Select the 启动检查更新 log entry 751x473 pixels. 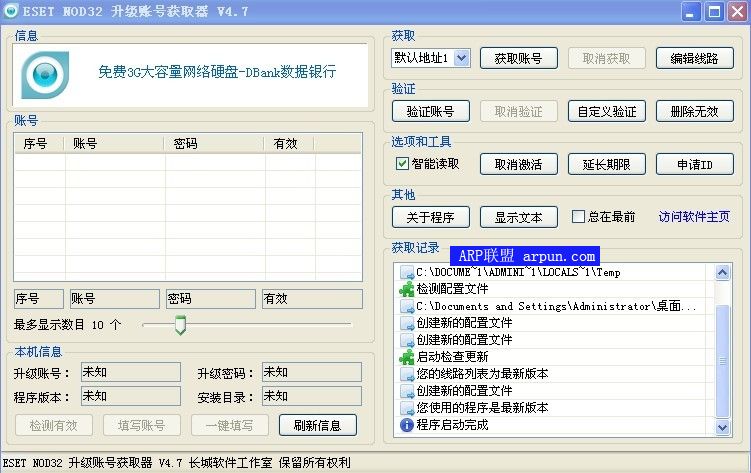tap(553, 357)
